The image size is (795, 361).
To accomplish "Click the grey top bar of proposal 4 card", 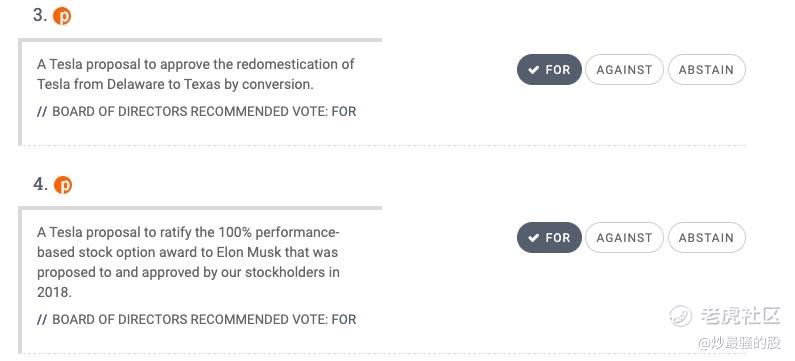I will click(x=200, y=208).
